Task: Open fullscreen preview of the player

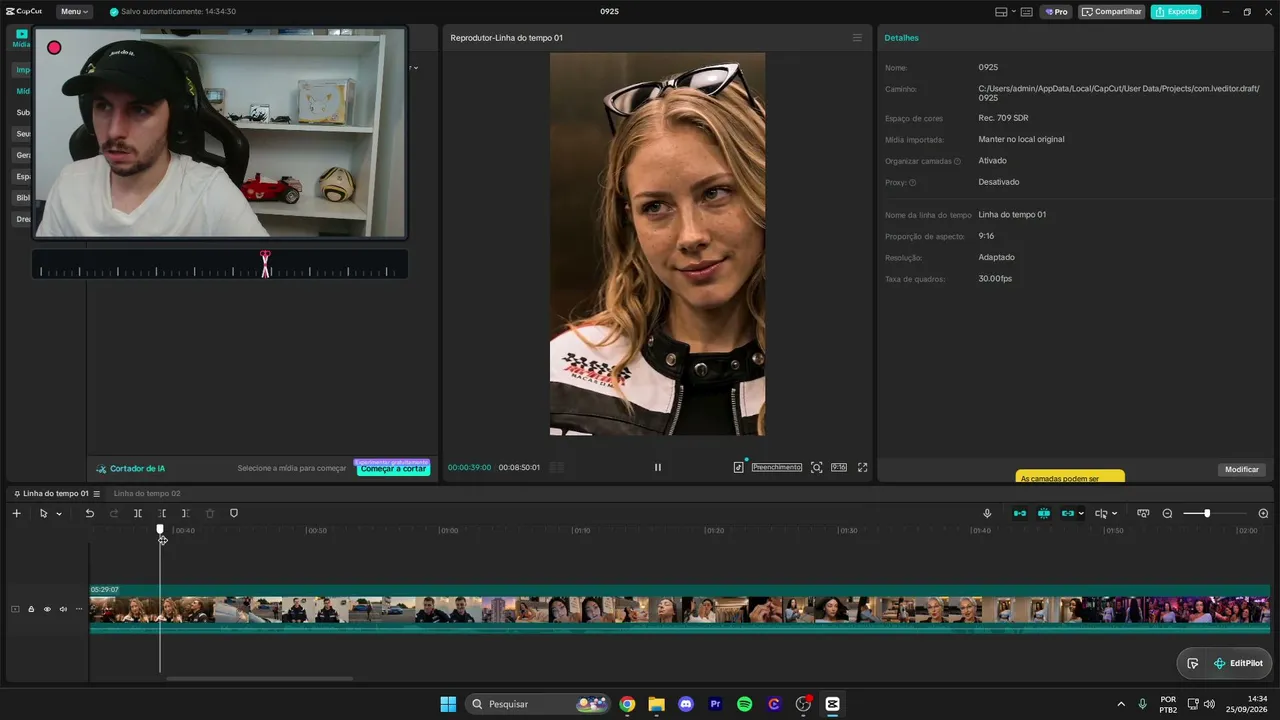Action: pyautogui.click(x=862, y=467)
